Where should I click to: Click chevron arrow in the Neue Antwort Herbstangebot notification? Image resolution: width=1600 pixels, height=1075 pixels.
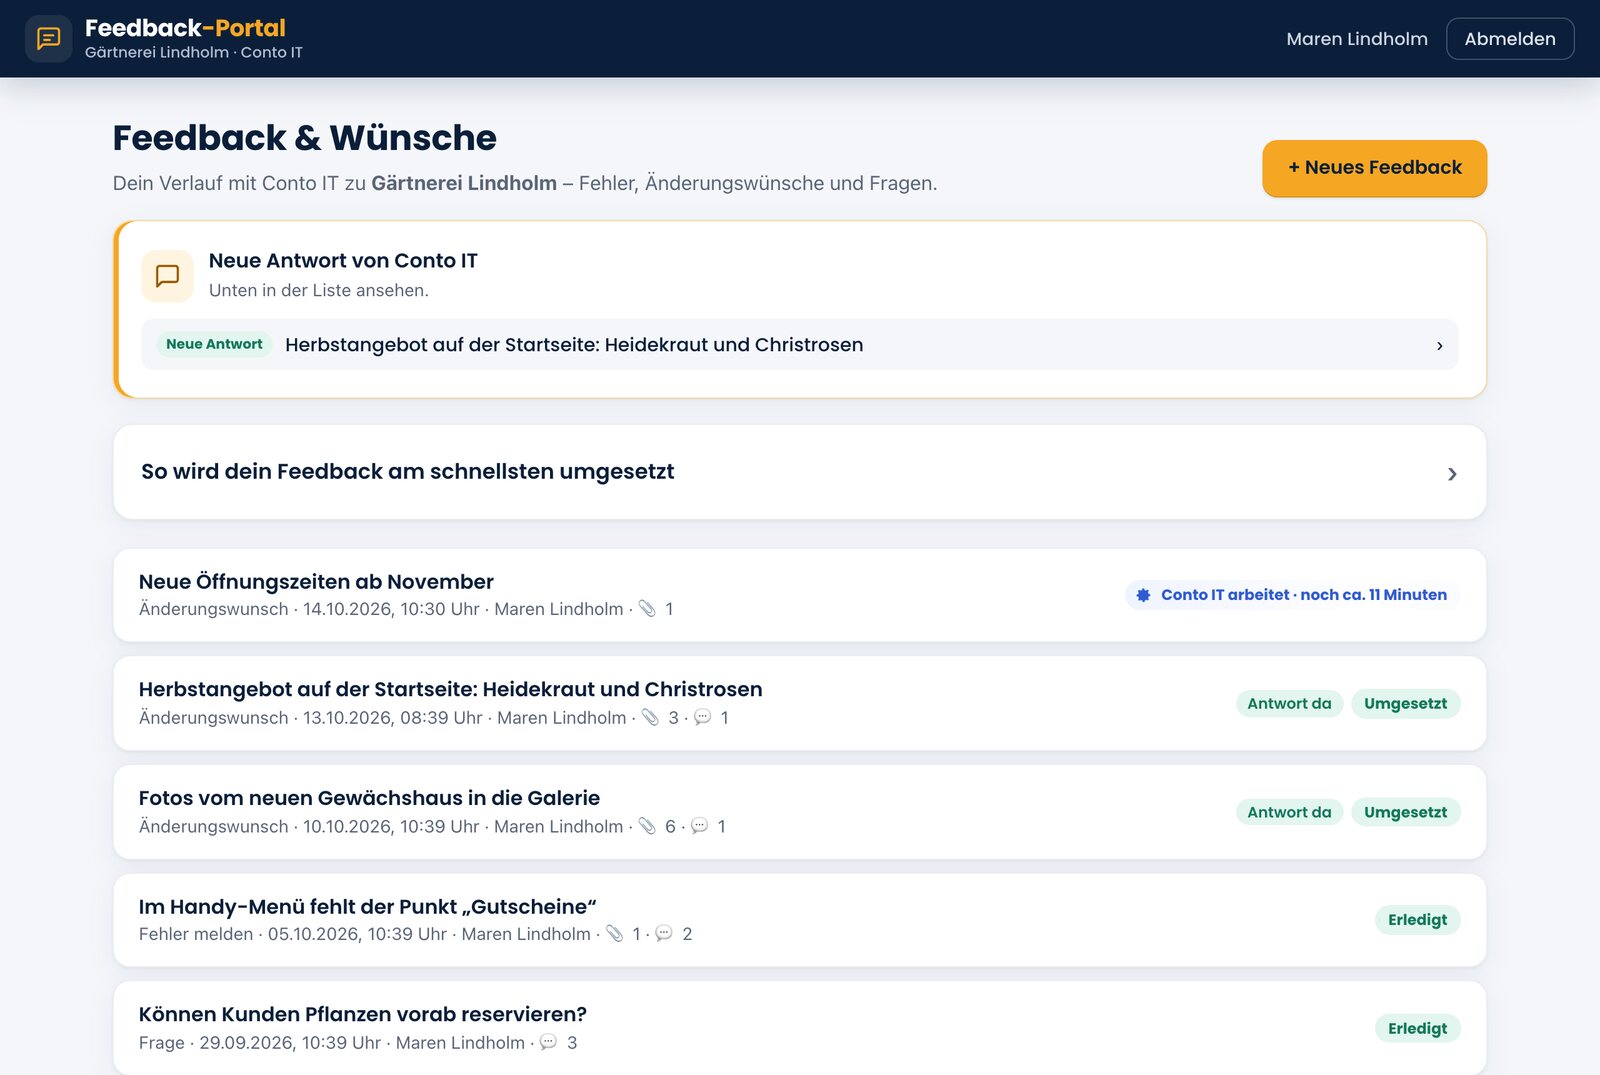pyautogui.click(x=1439, y=345)
